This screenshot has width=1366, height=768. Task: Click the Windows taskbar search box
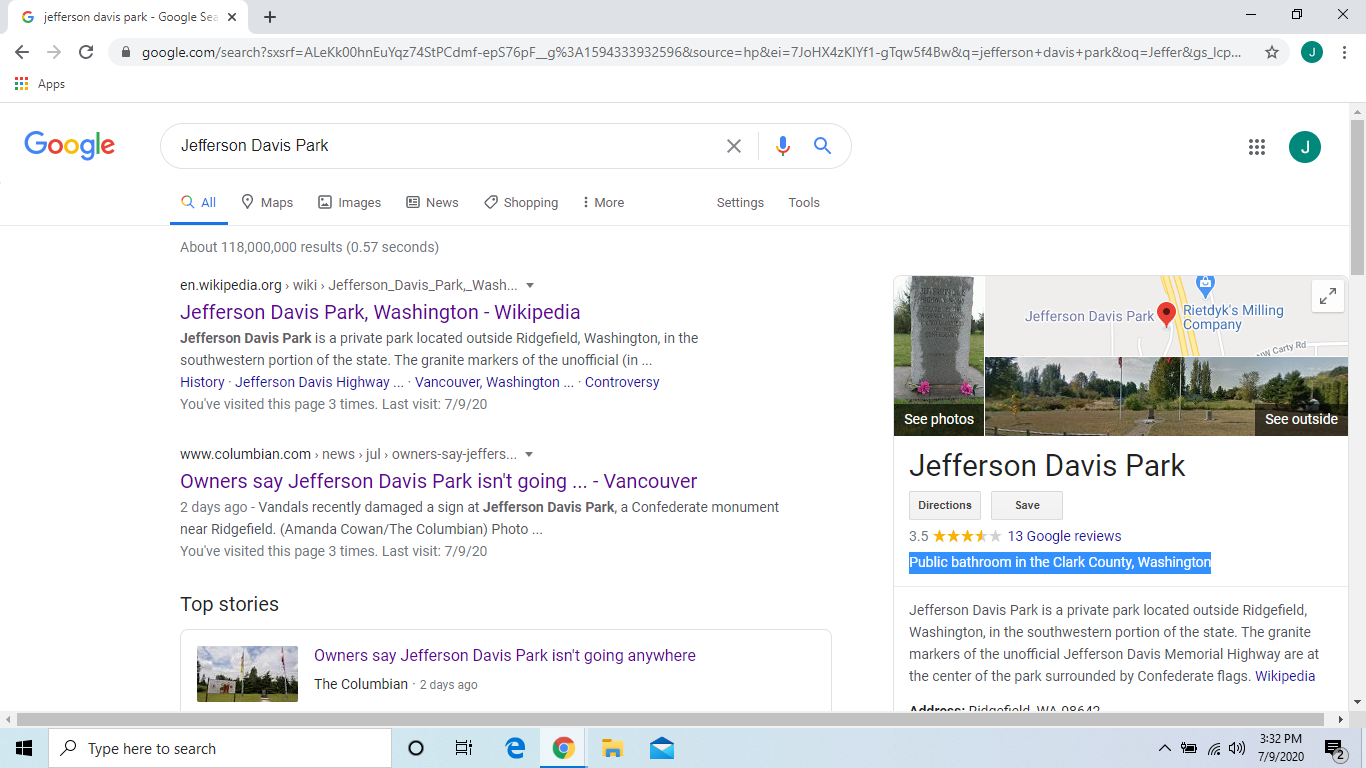click(x=219, y=748)
